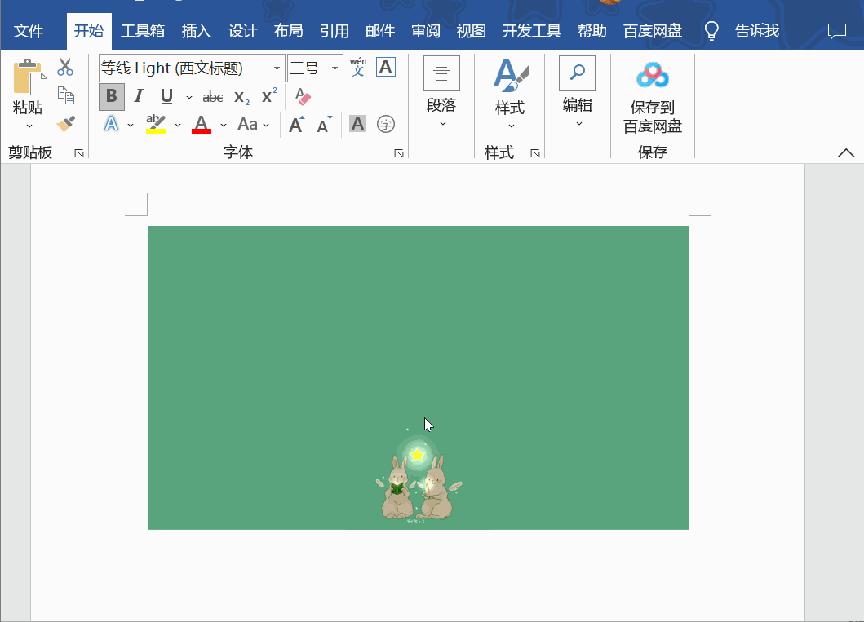
Task: Increase font size with Grow Font
Action: pyautogui.click(x=295, y=122)
